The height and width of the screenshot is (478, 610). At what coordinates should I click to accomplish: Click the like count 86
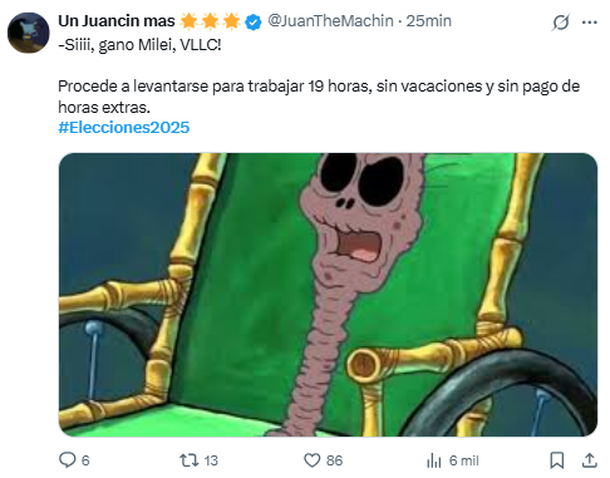click(x=334, y=461)
